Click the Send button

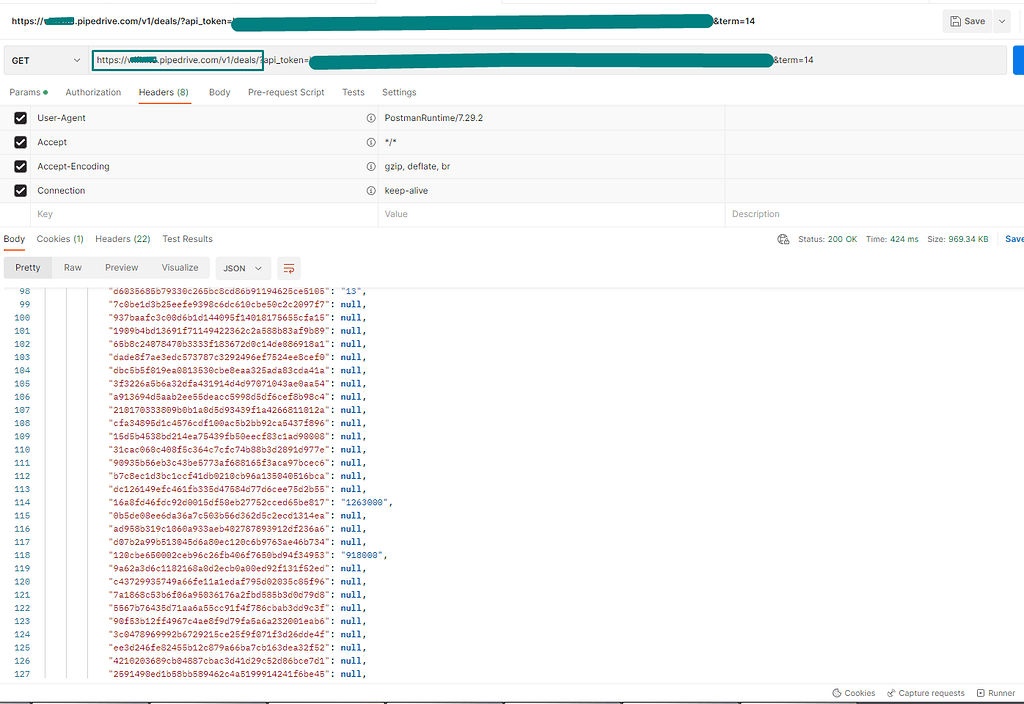pos(1018,60)
